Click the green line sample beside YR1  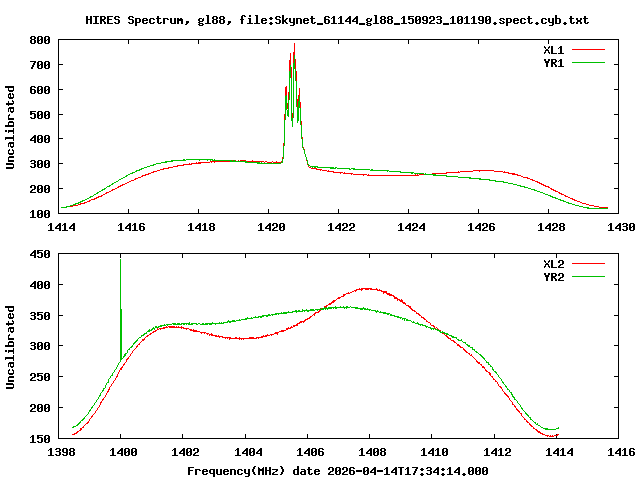pos(589,62)
